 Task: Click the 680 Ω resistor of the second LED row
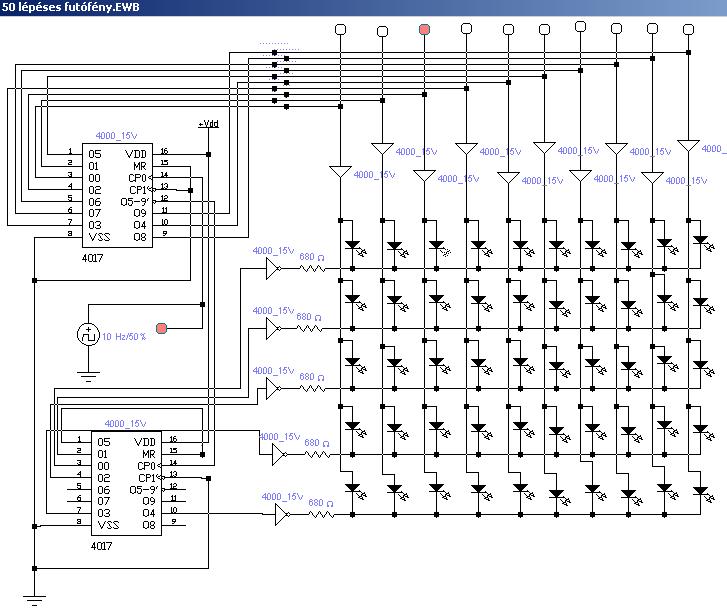(309, 329)
